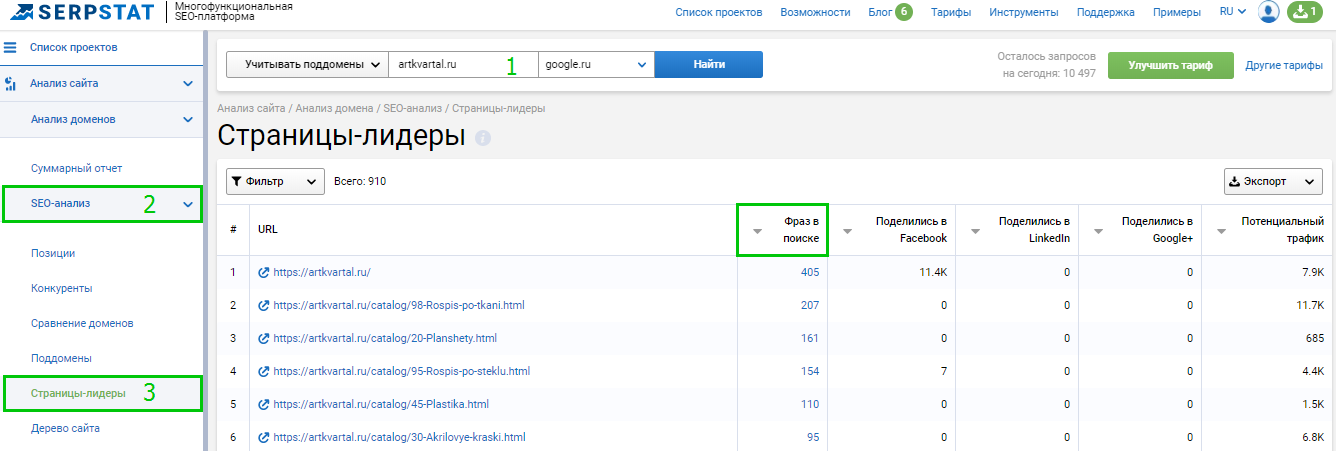Open the user profile avatar icon

coord(1269,12)
